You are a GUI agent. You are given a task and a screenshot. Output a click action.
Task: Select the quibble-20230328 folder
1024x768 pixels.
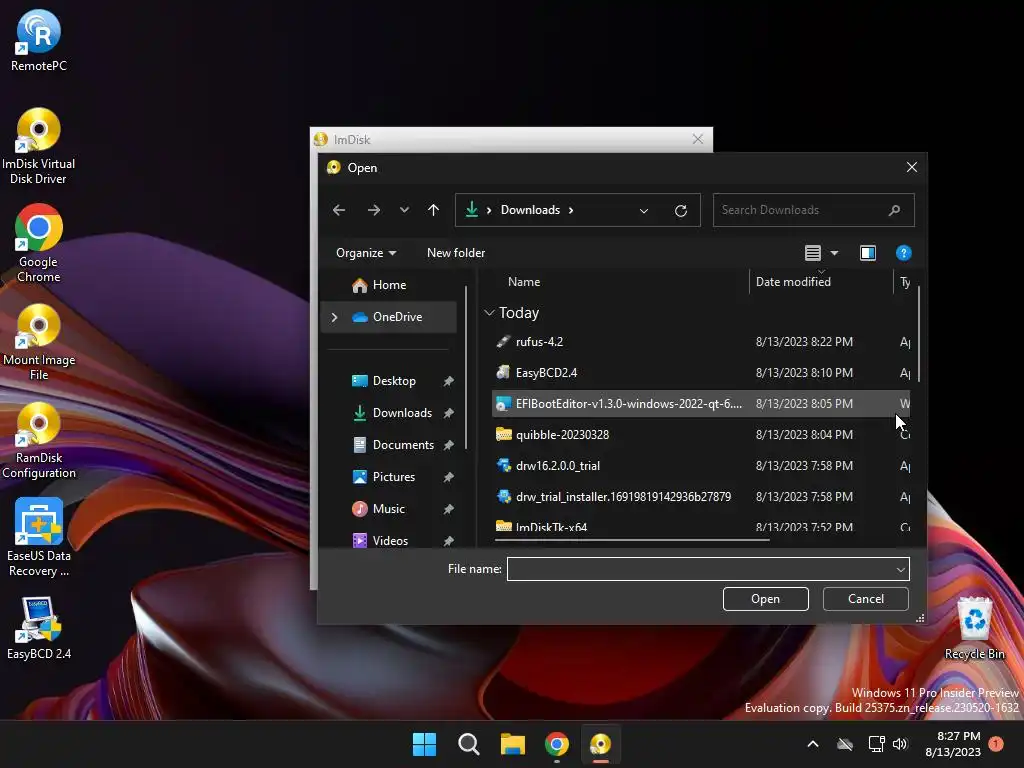pyautogui.click(x=700, y=435)
